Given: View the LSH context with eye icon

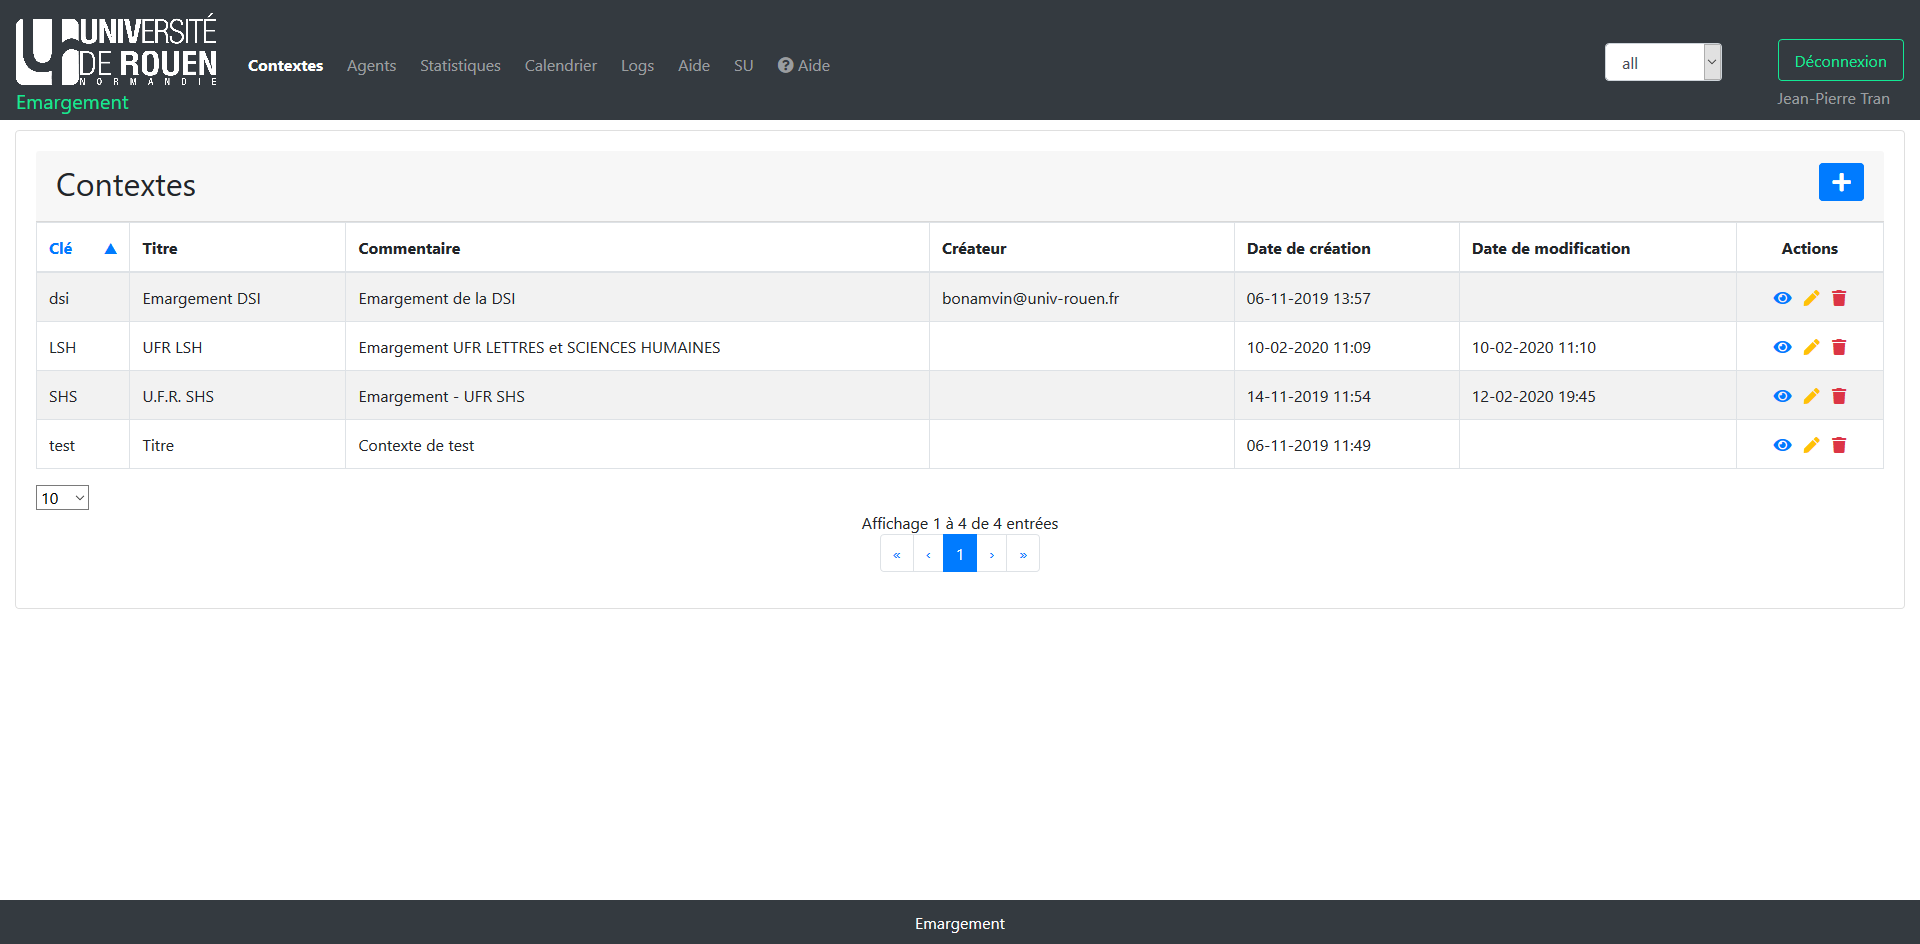Looking at the screenshot, I should [x=1782, y=347].
